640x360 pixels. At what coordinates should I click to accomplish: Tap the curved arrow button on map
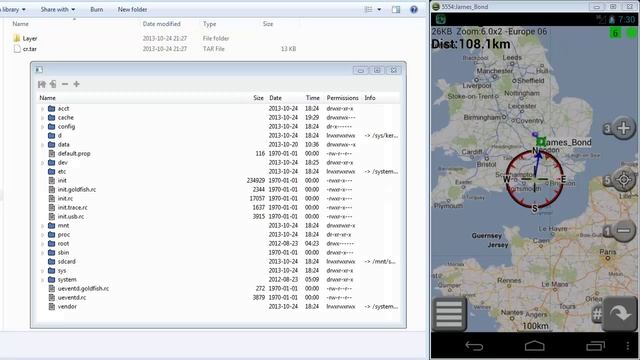pos(620,313)
